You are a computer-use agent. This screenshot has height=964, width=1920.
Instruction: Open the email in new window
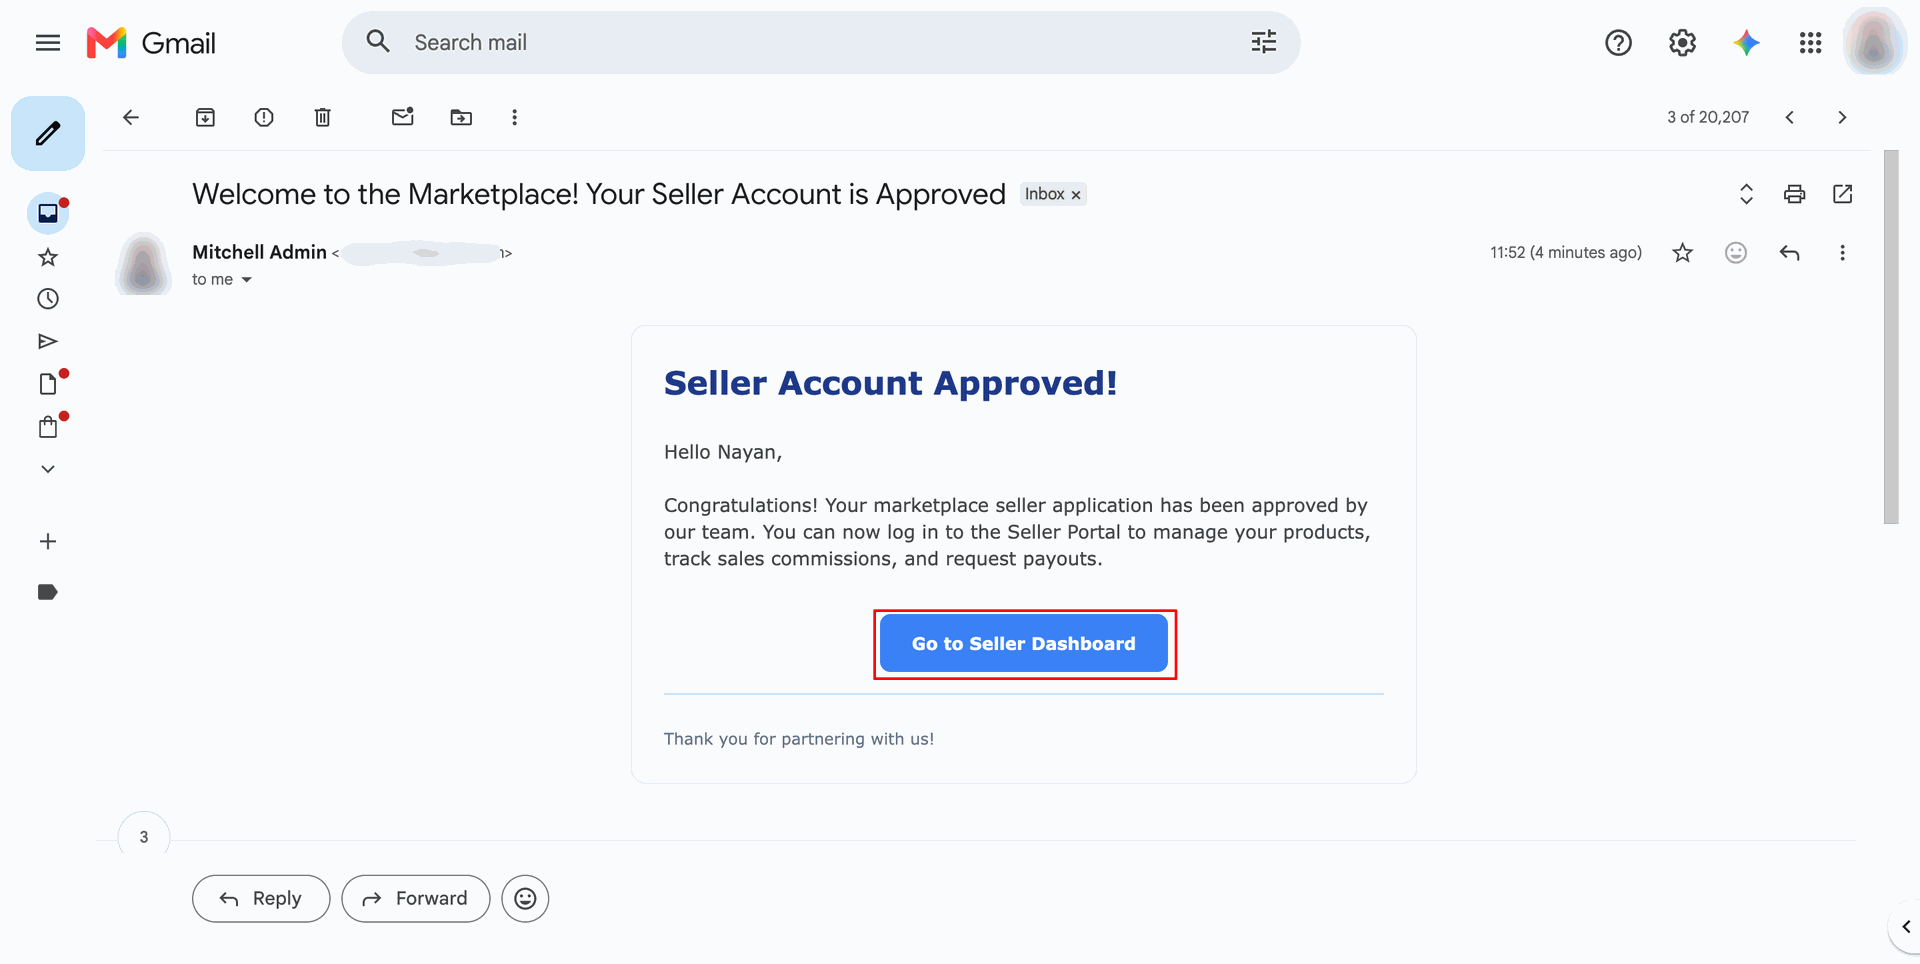1842,194
